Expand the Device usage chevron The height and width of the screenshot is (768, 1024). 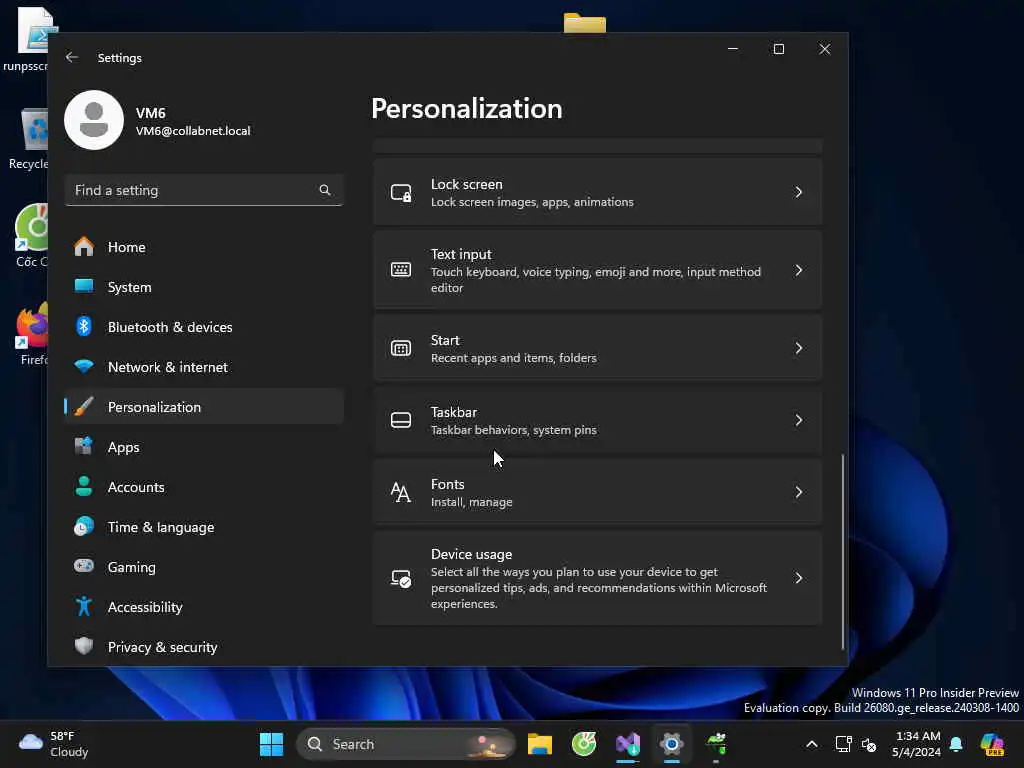pos(798,578)
